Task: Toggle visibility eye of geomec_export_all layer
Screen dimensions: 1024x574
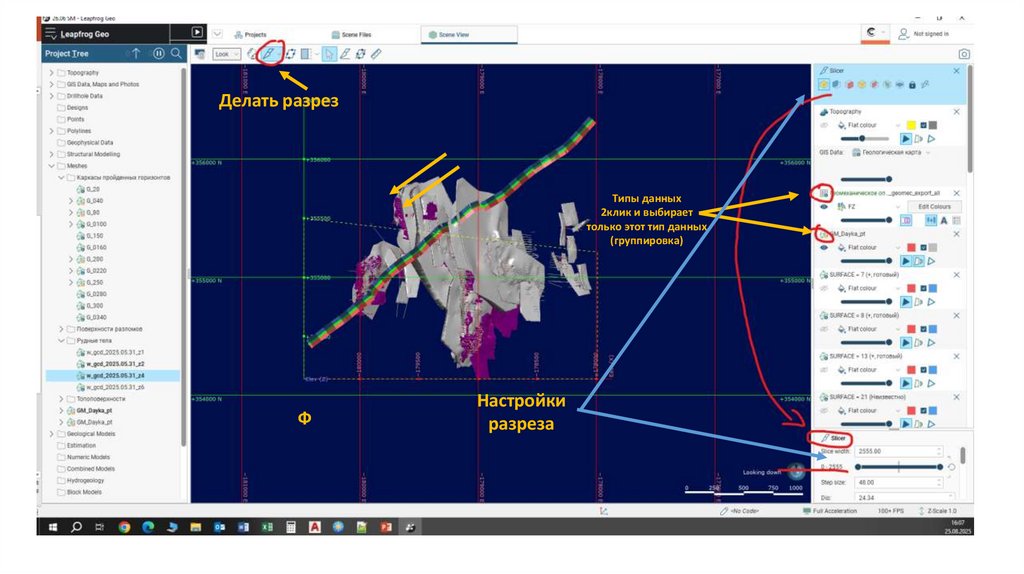Action: point(824,206)
